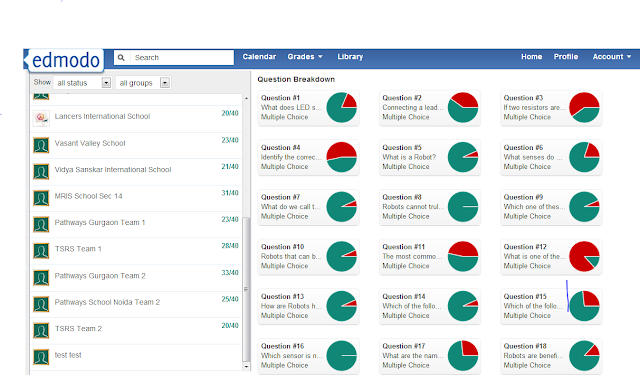Select Vasant Valley School name
640x375 pixels.
tap(90, 143)
